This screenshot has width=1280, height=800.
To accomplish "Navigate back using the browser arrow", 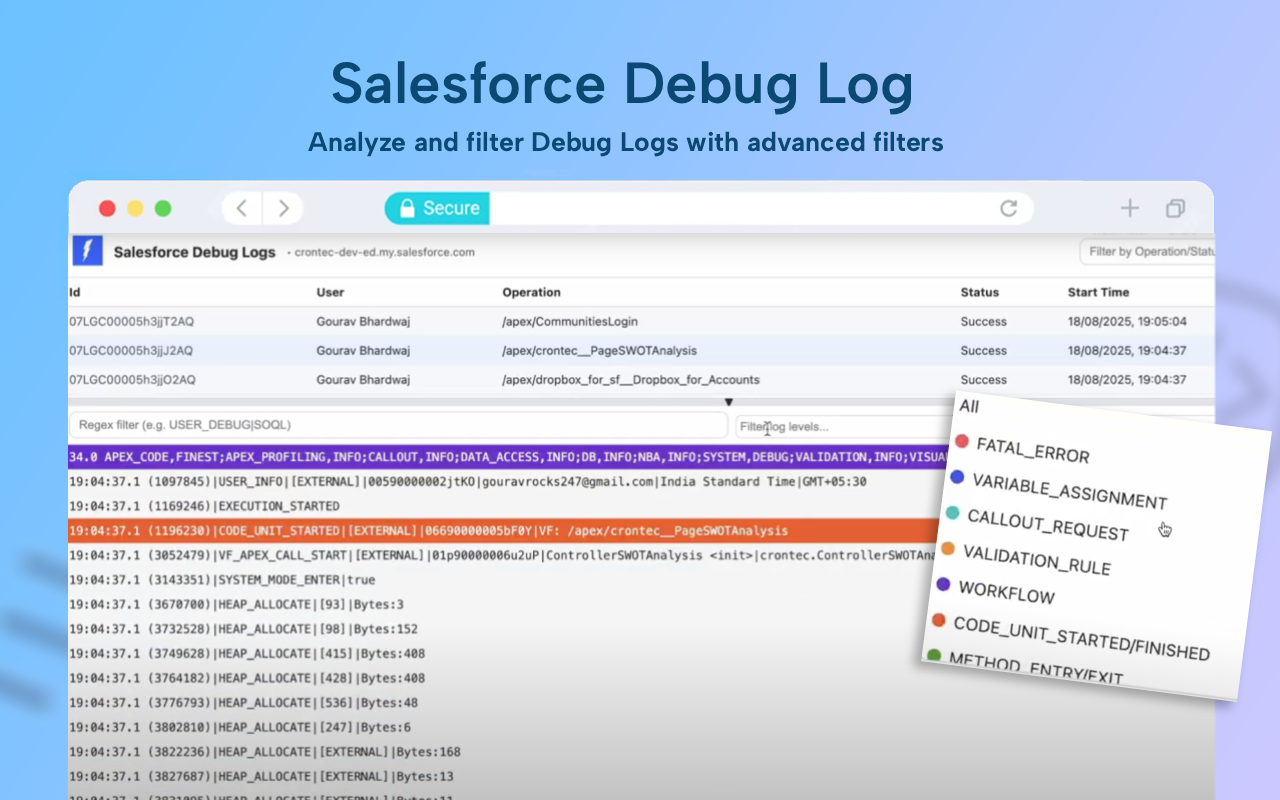I will [x=240, y=207].
